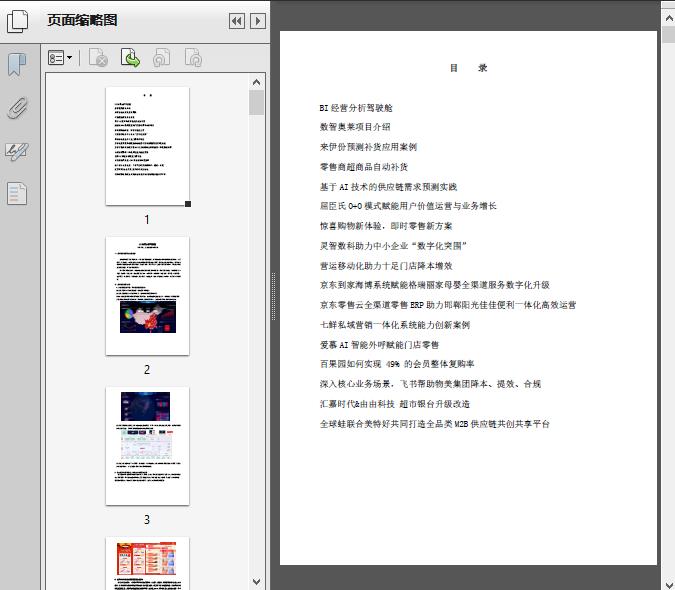Collapse the panel with double-arrow button
This screenshot has height=590, width=675.
click(237, 21)
